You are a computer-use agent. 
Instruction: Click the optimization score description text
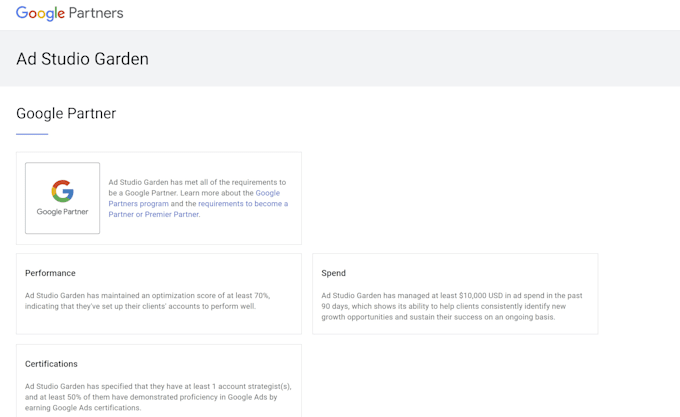coord(147,301)
